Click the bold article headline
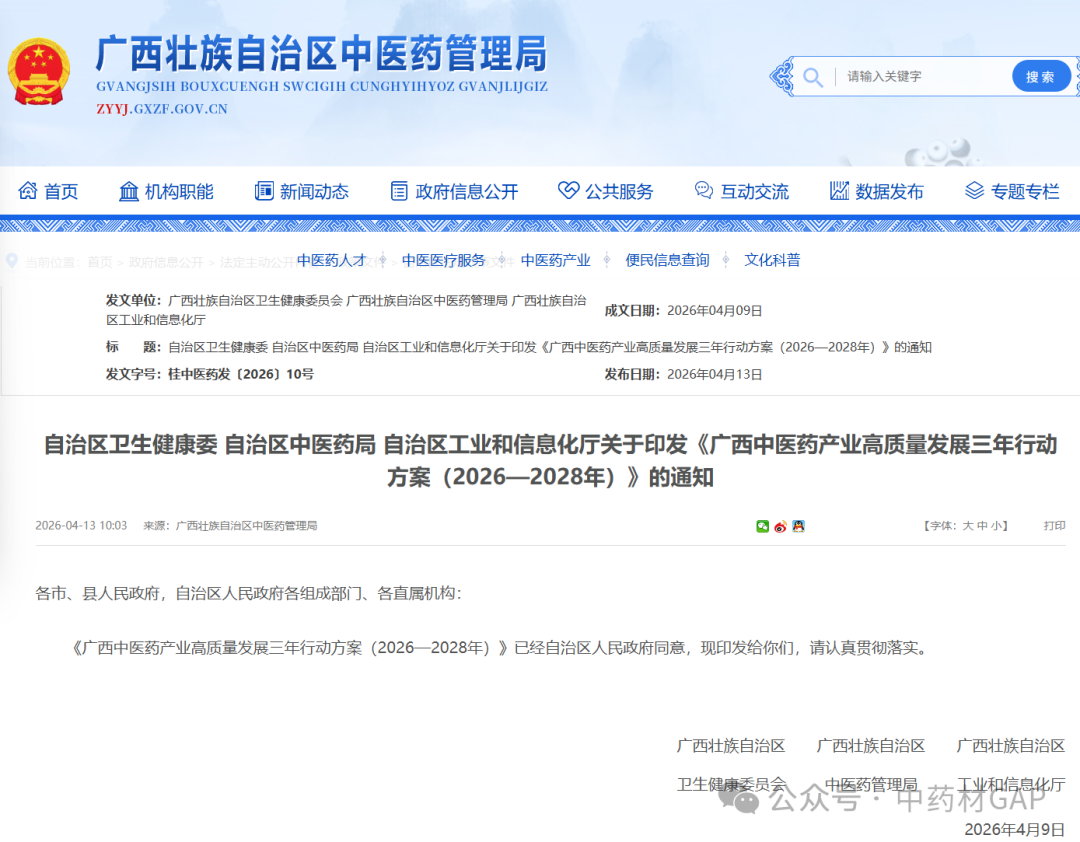This screenshot has width=1080, height=842. [550, 460]
